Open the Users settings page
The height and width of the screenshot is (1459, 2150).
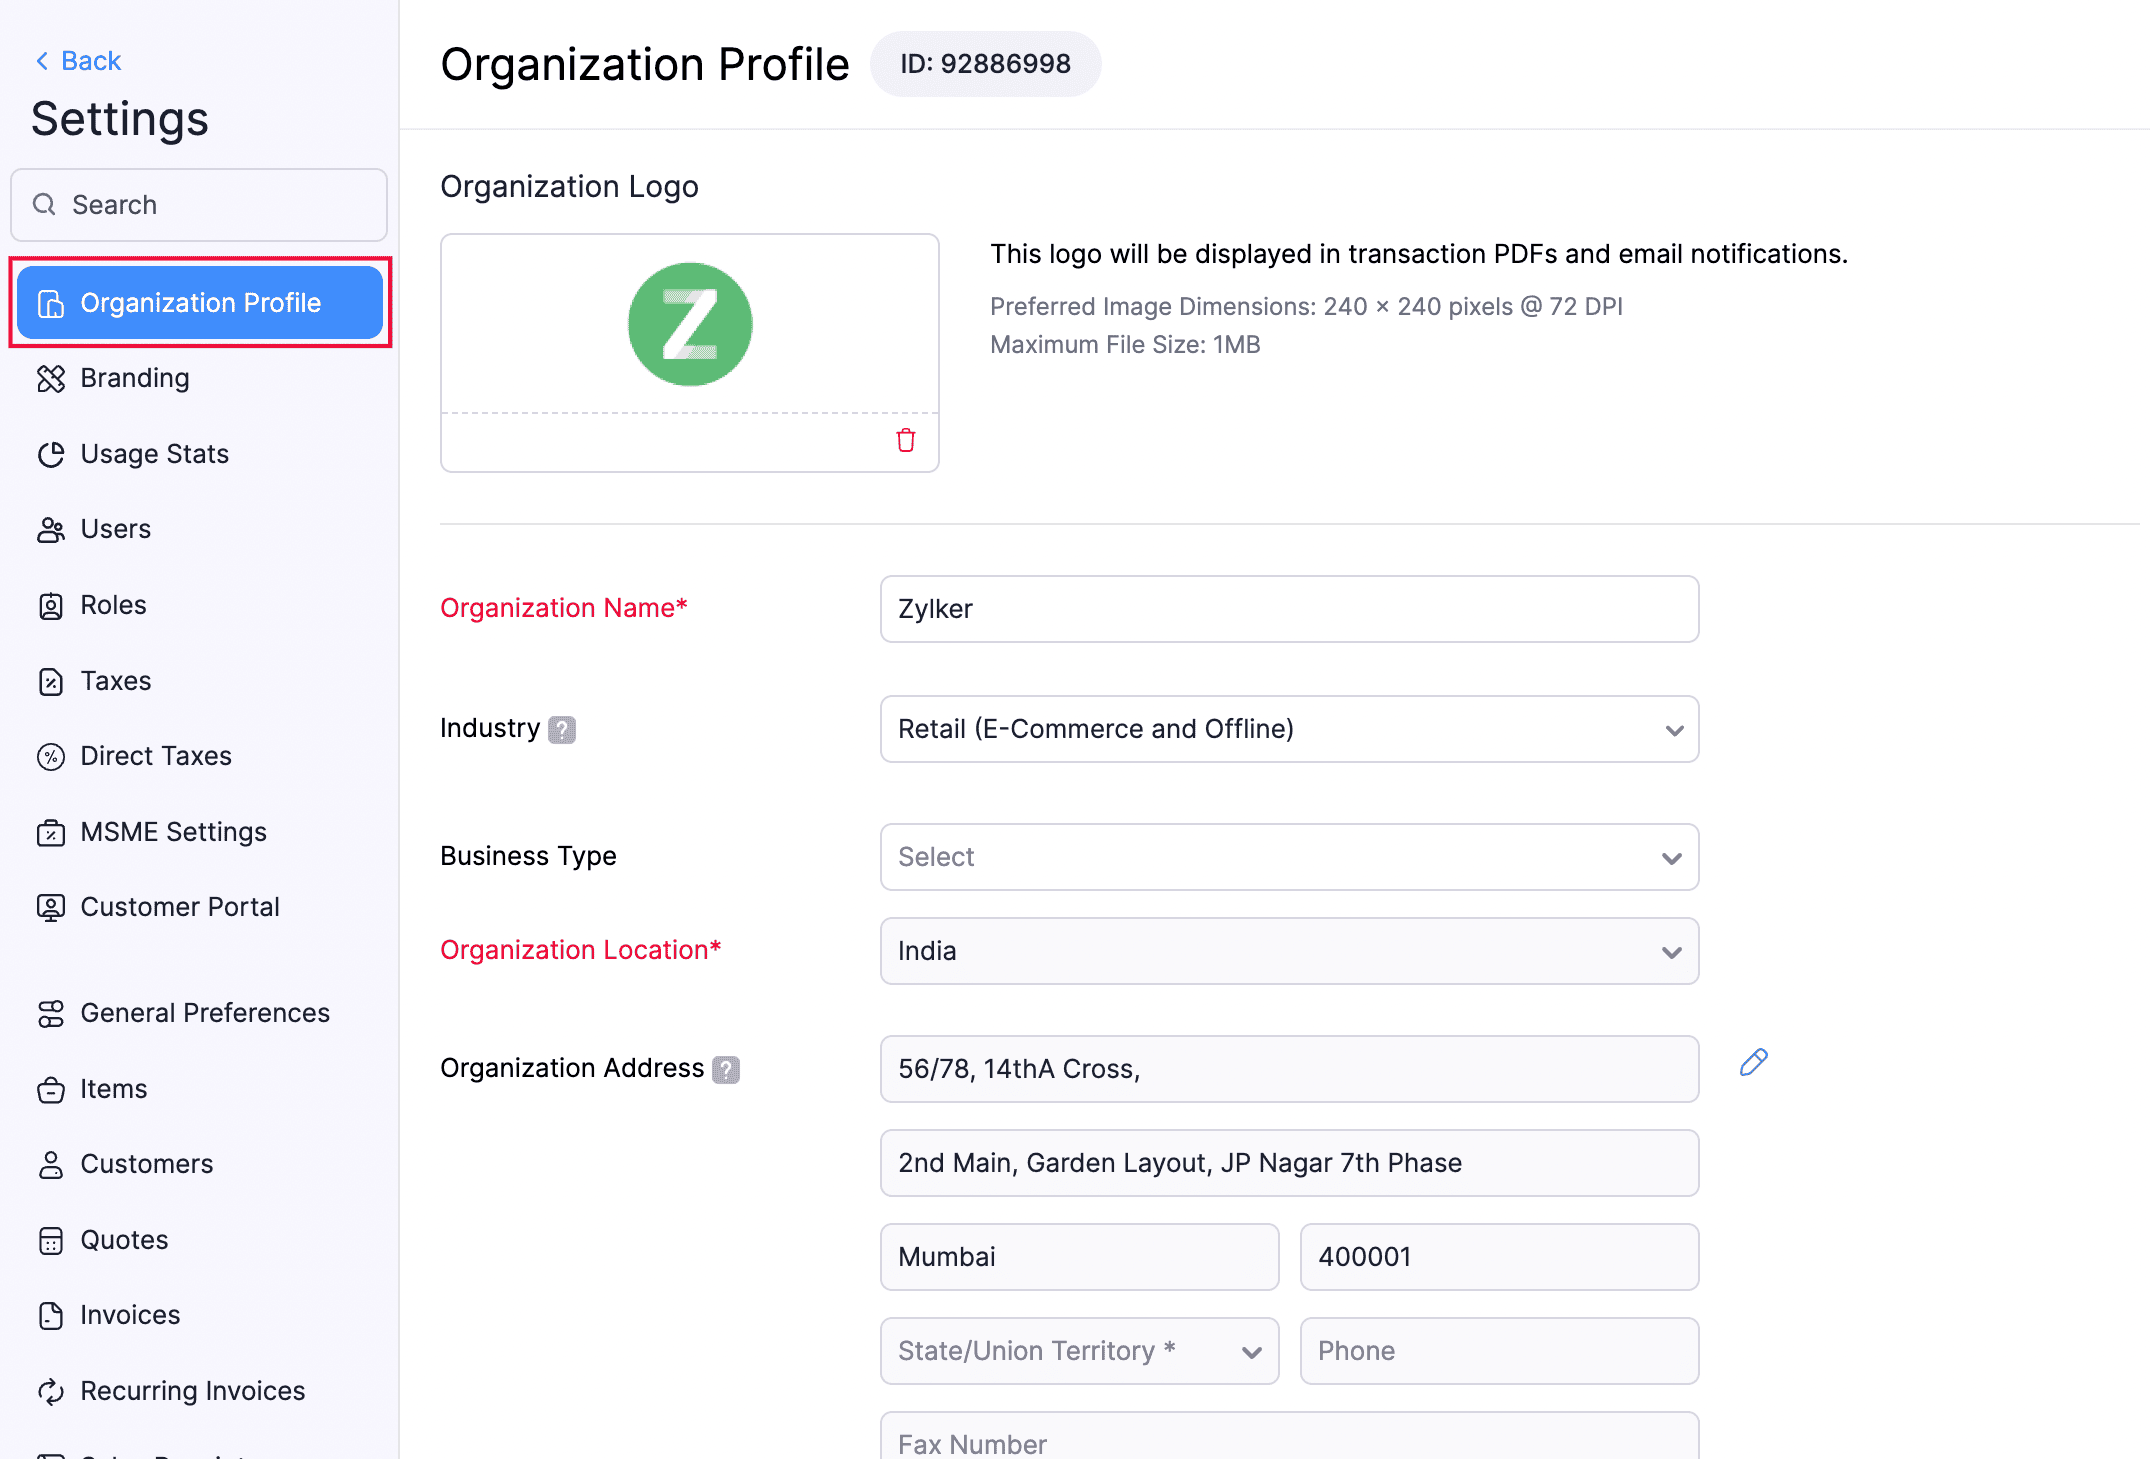(115, 529)
